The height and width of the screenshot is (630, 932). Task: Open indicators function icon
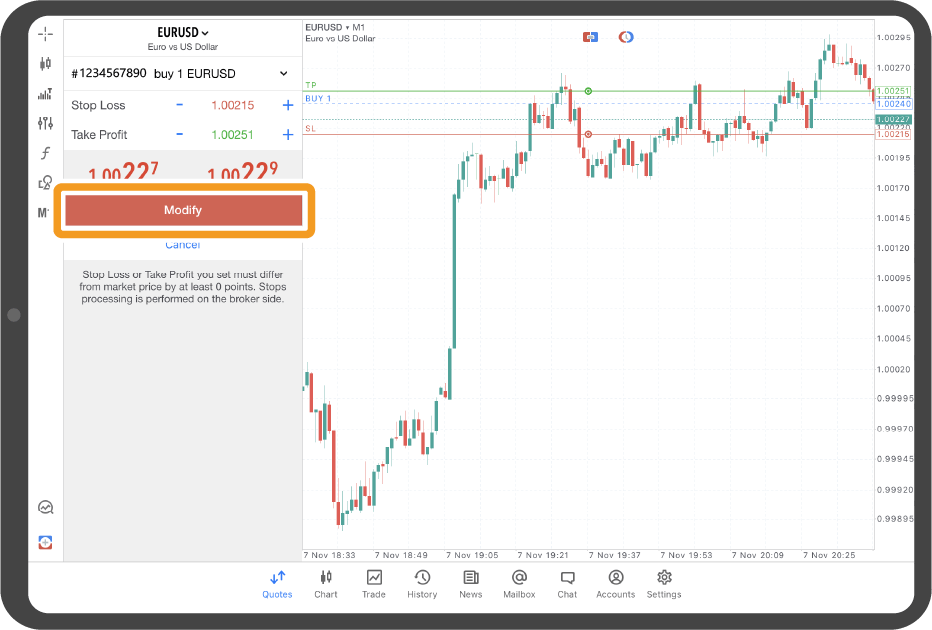click(x=45, y=153)
